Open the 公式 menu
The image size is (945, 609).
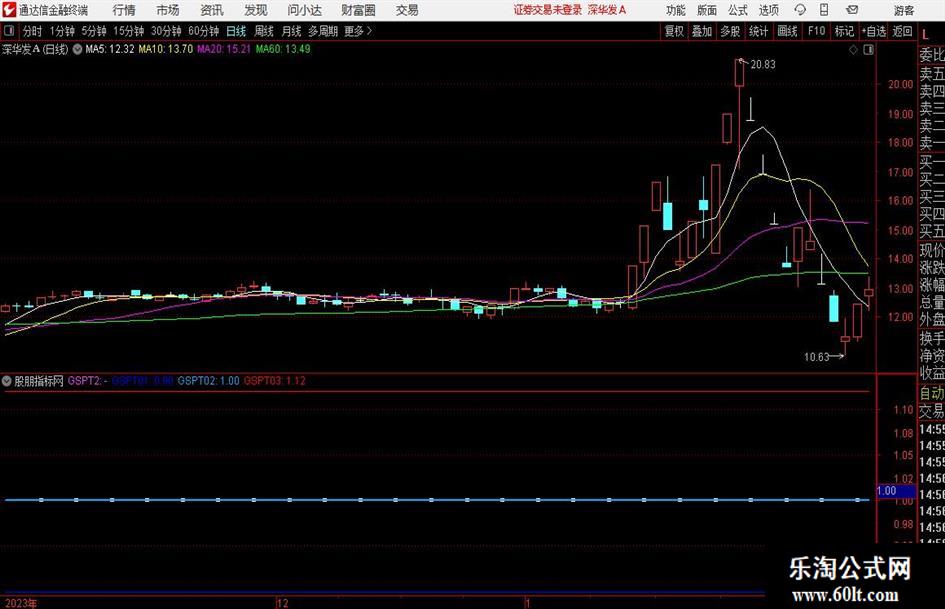tap(738, 10)
